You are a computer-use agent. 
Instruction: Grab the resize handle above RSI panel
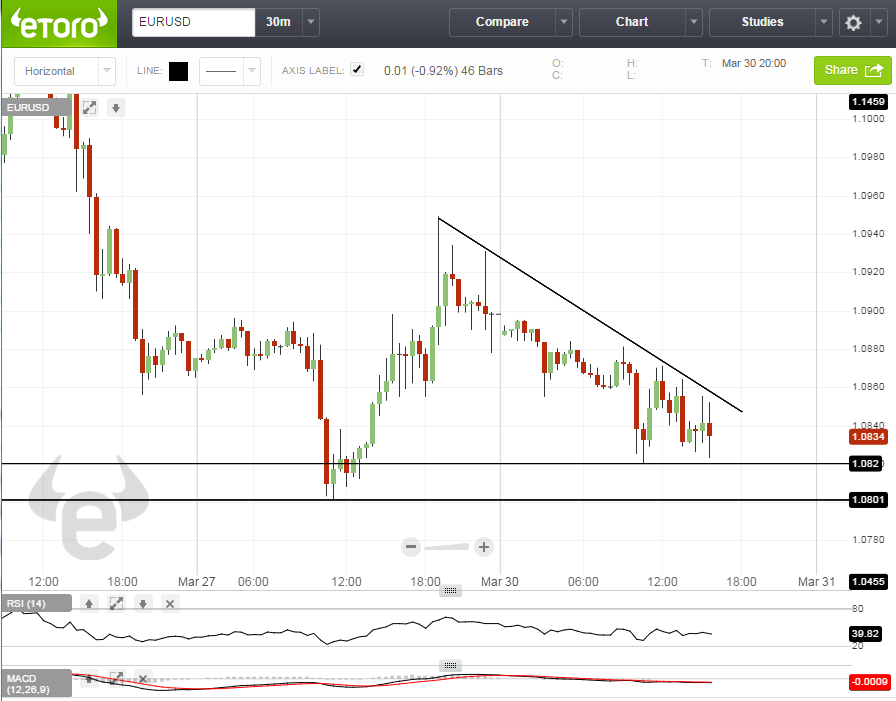pyautogui.click(x=450, y=590)
